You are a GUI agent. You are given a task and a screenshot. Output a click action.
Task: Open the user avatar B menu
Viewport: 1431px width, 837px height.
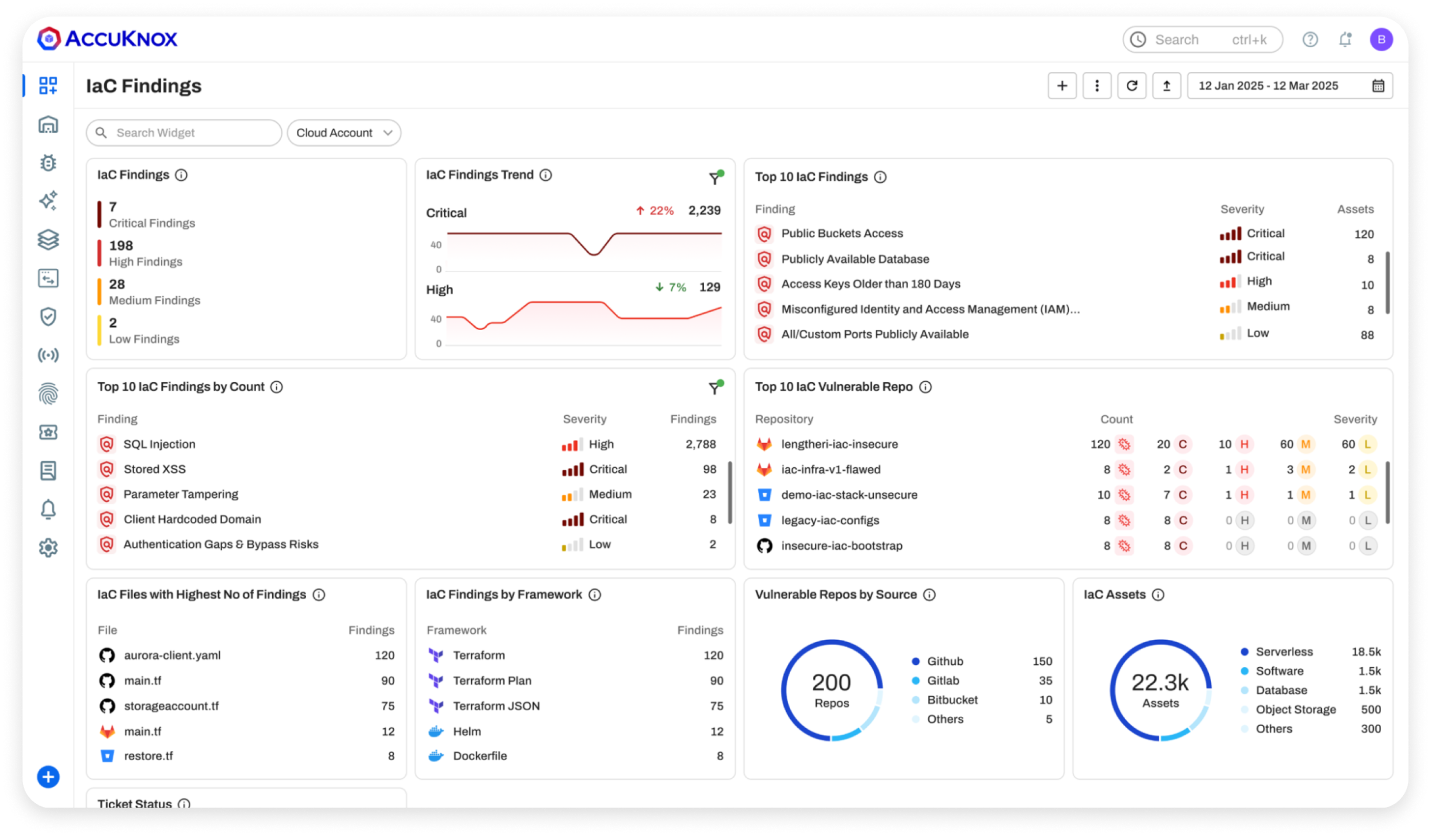(1381, 40)
